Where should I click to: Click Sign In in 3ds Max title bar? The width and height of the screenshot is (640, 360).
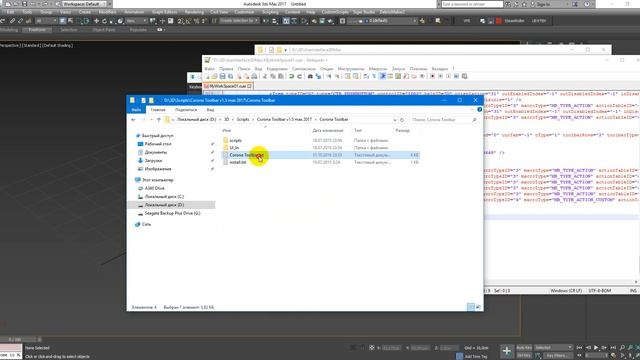[543, 4]
